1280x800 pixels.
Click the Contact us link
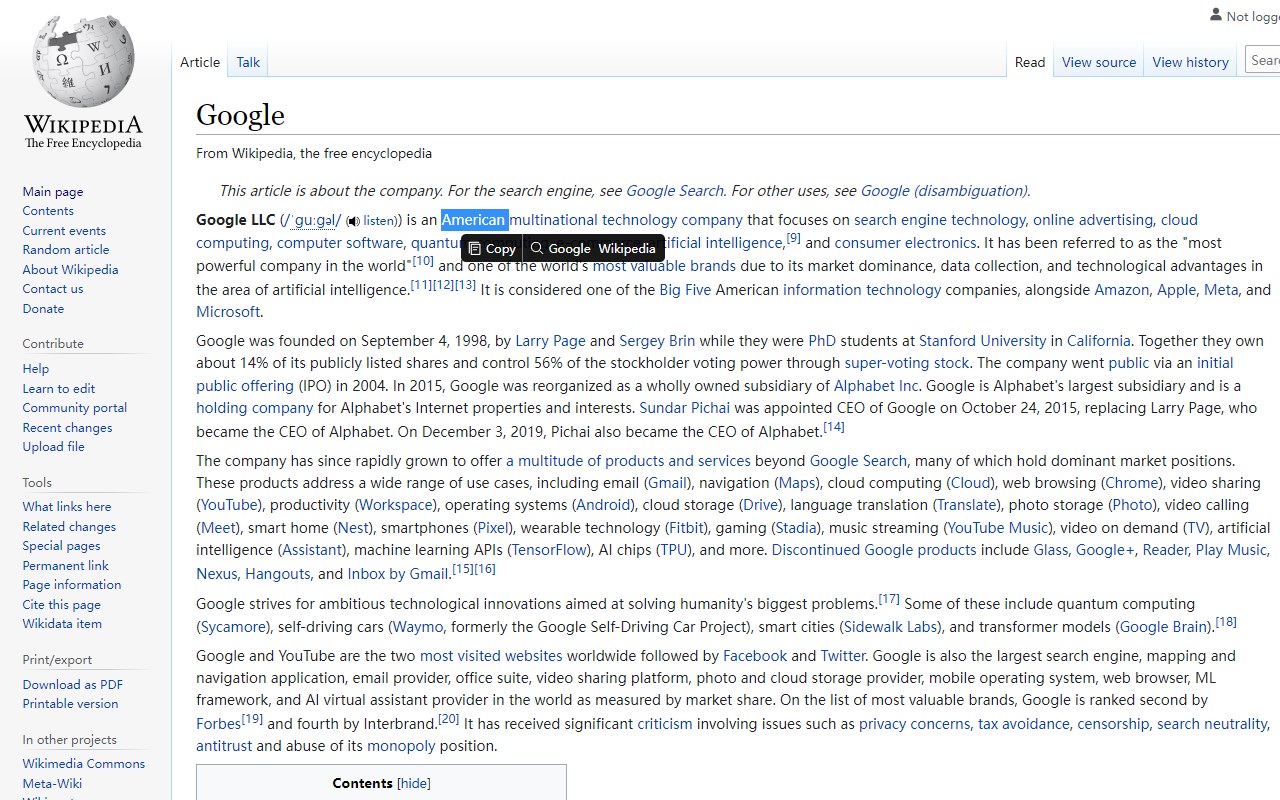(53, 289)
